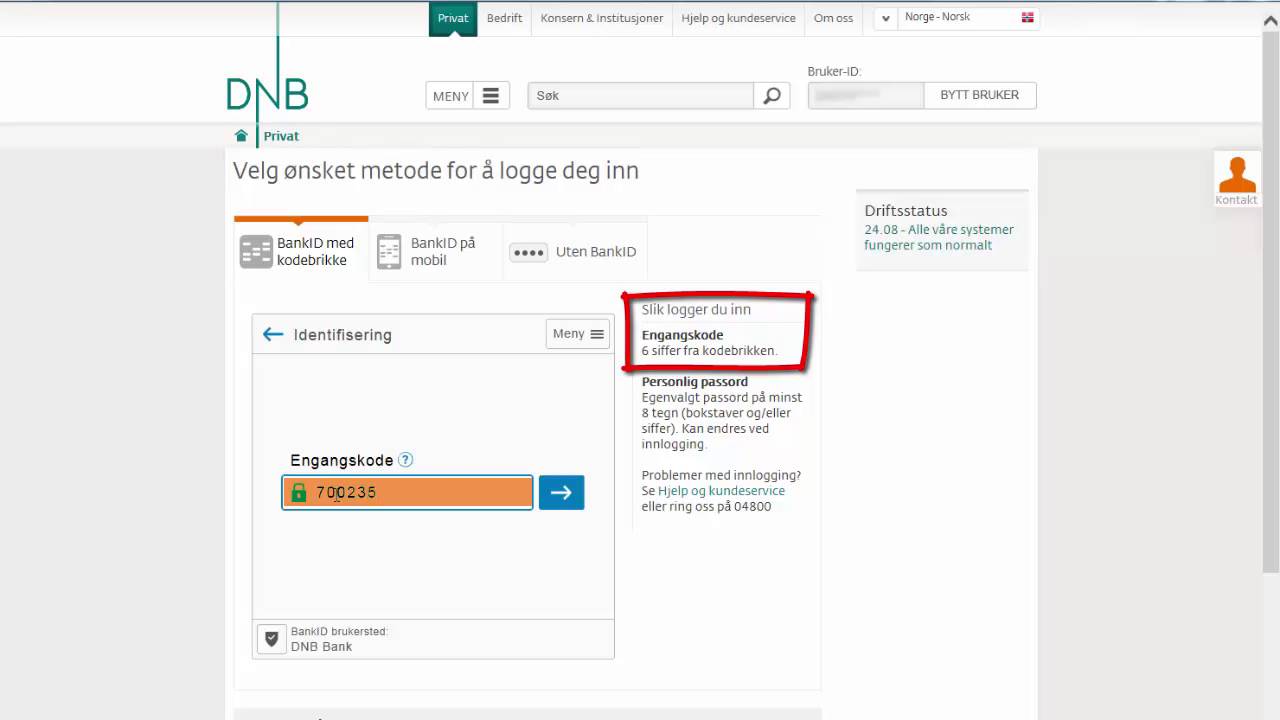Screen dimensions: 1280x720
Task: Click the Norge - Norsk language text
Action: 937,17
